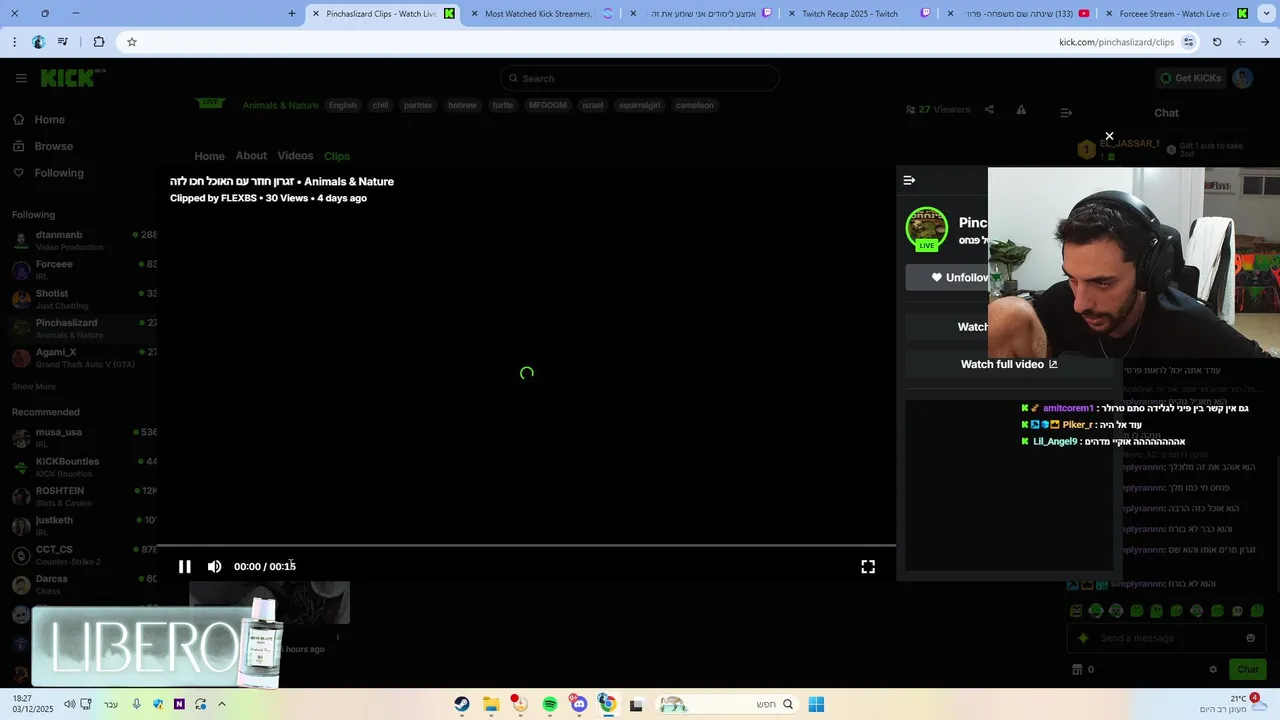1280x720 pixels.
Task: Click the green Chat send button
Action: [x=1248, y=669]
